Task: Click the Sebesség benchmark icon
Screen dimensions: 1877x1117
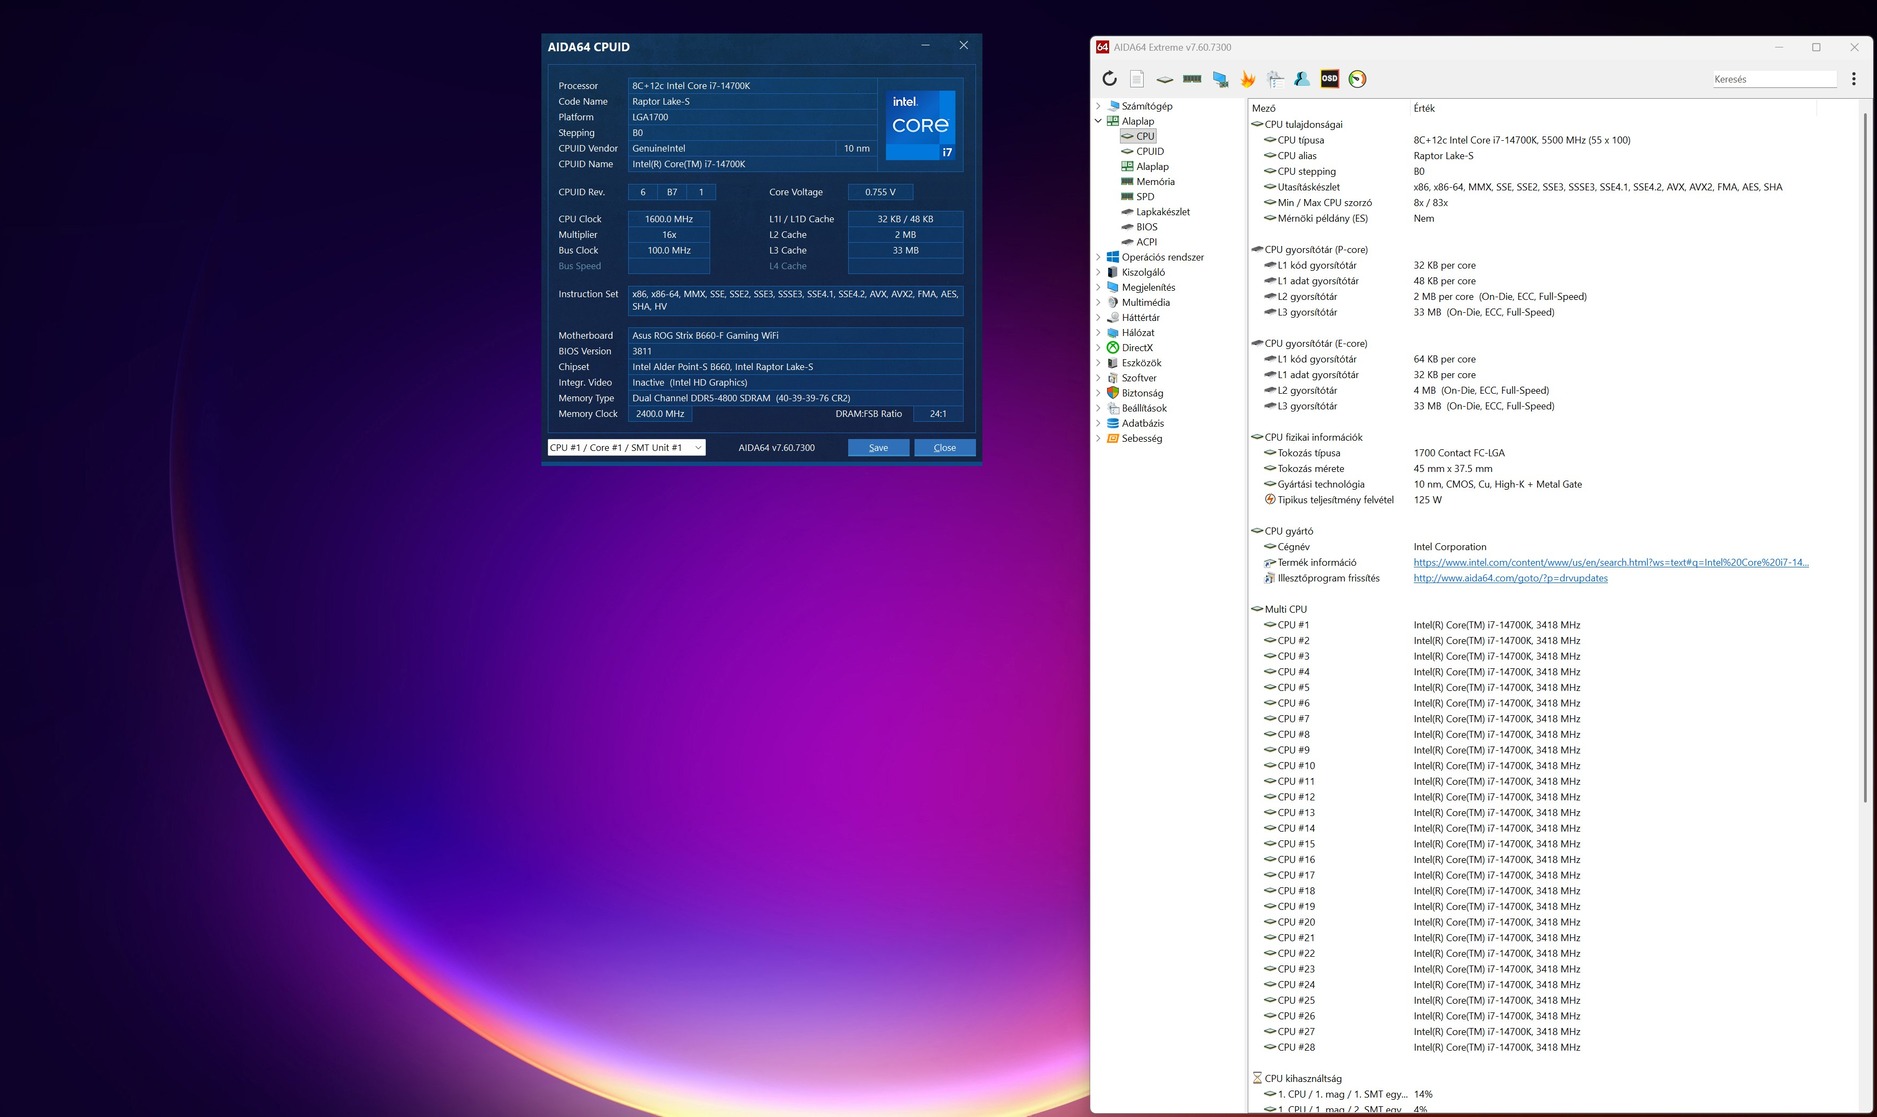Action: (1112, 438)
